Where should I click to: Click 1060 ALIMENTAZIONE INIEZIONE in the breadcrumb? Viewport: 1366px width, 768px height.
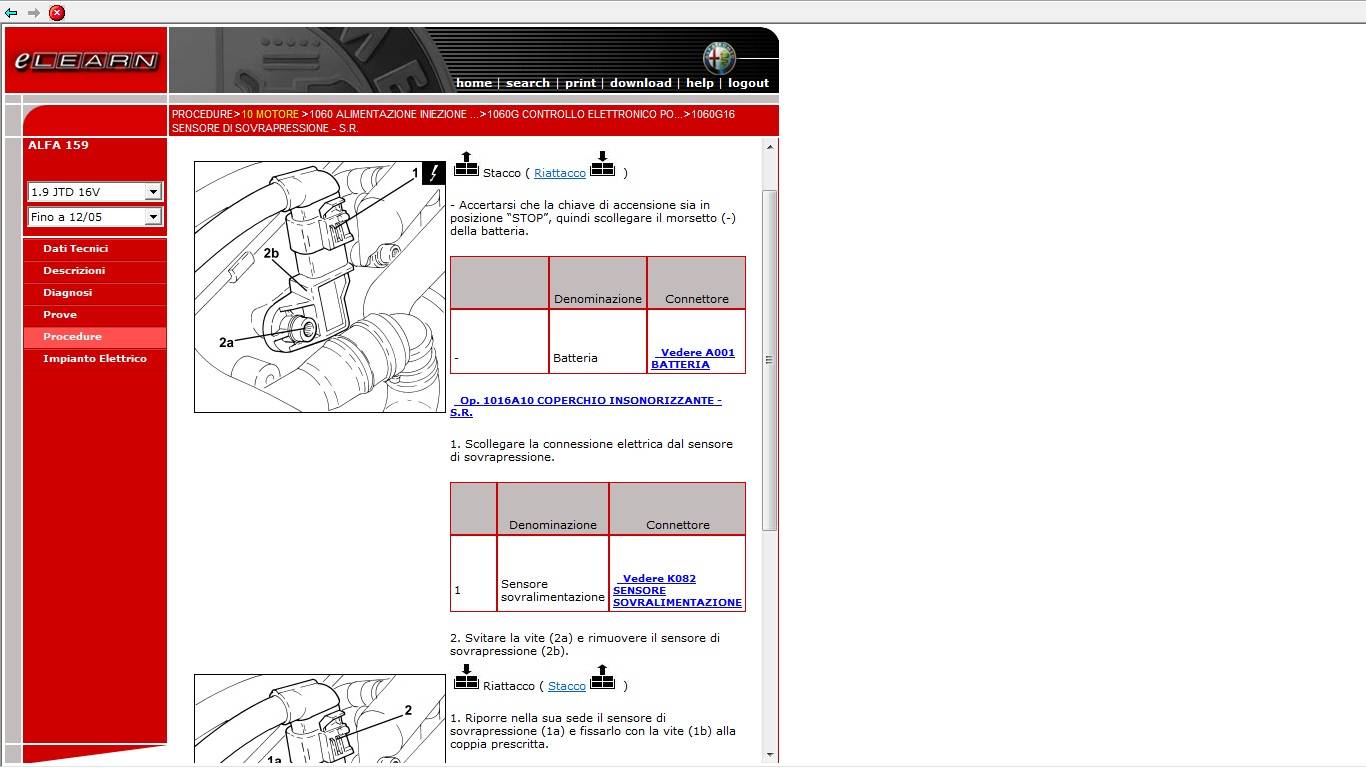(394, 115)
